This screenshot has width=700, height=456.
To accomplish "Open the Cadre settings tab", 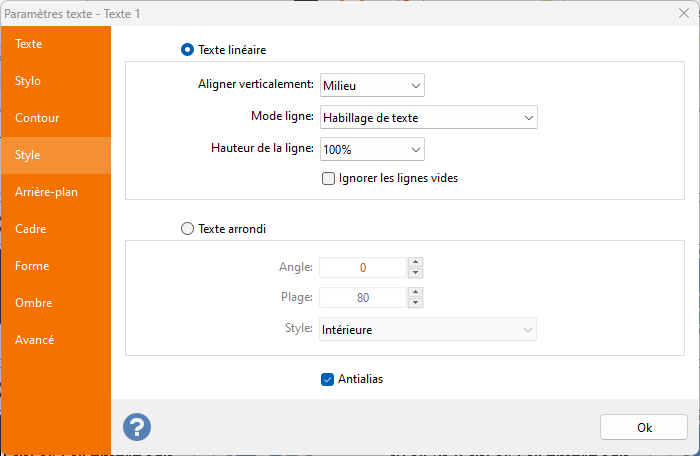I will point(31,229).
